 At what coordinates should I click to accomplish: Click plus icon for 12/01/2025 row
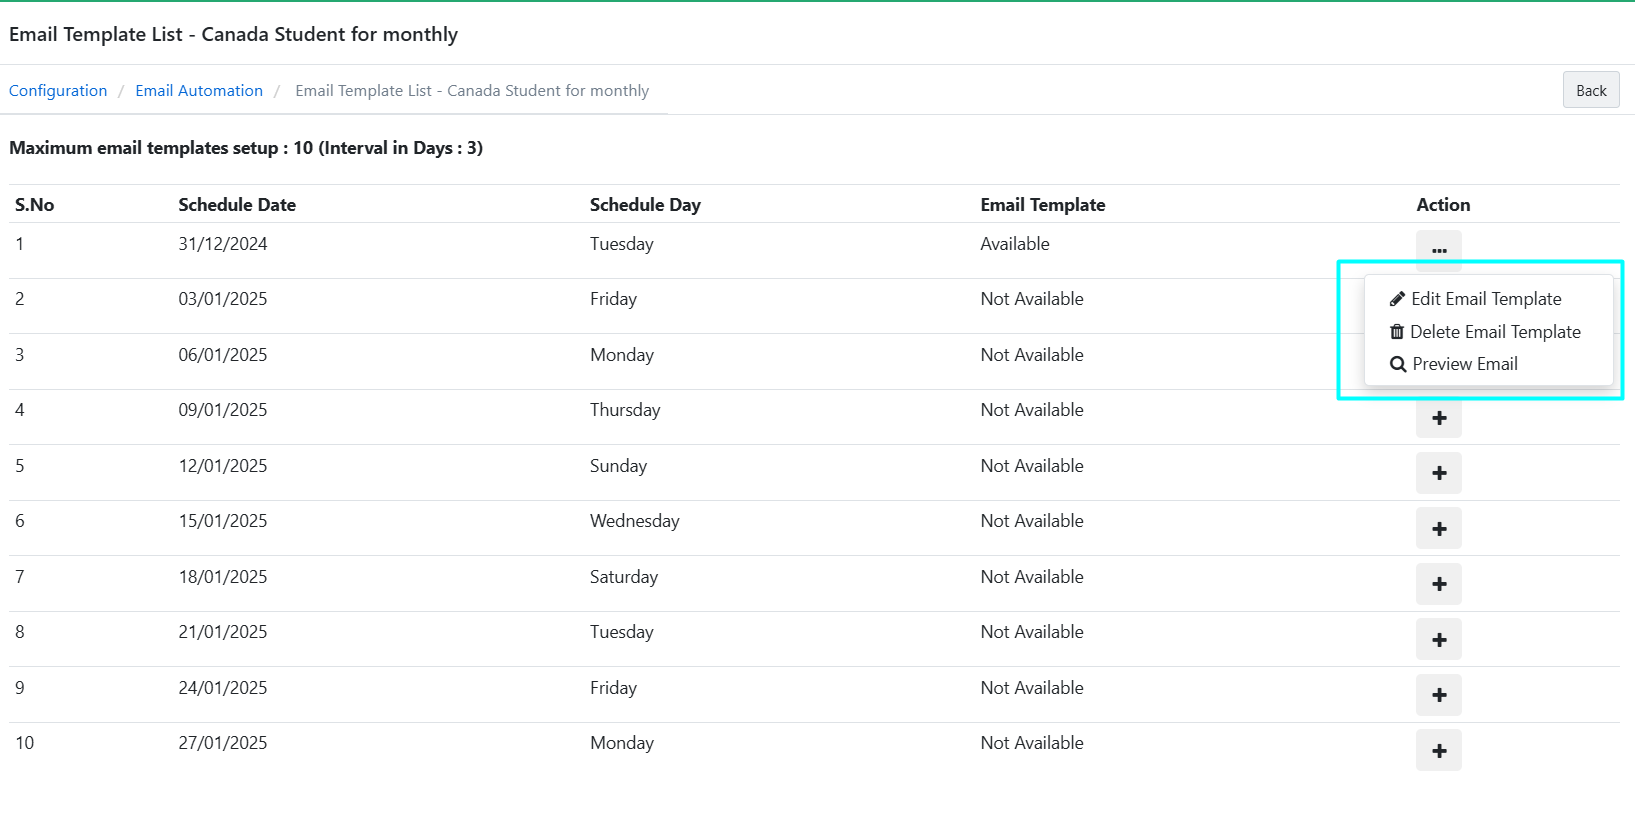click(1438, 473)
